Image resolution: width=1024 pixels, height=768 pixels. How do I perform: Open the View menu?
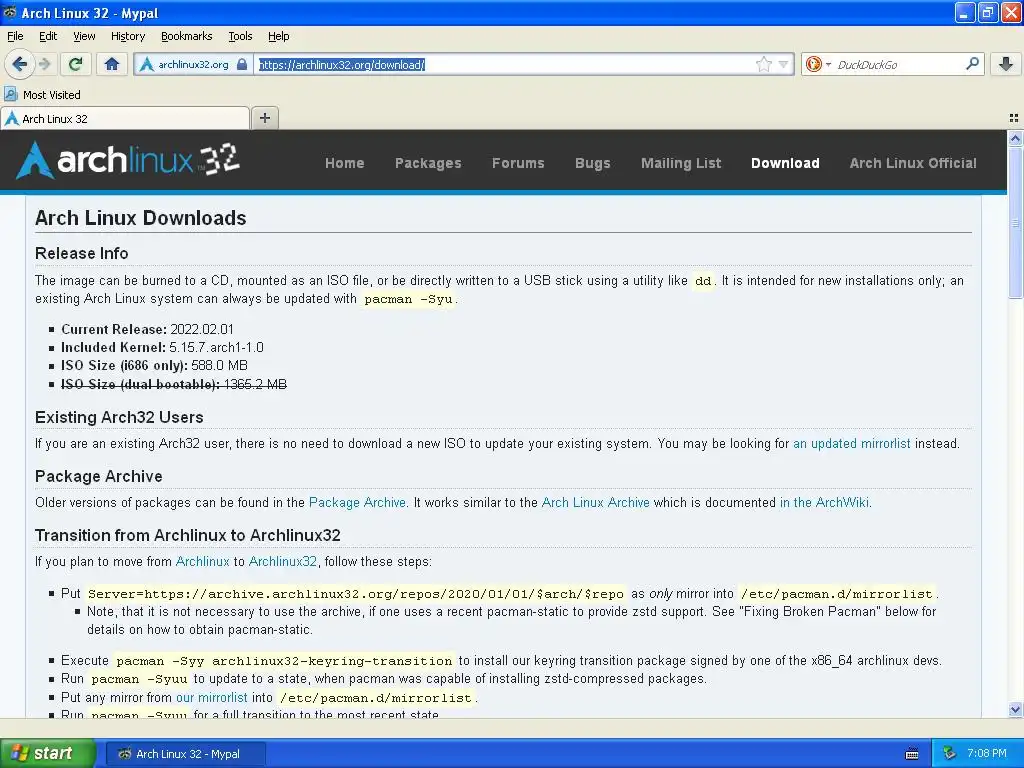tap(84, 36)
